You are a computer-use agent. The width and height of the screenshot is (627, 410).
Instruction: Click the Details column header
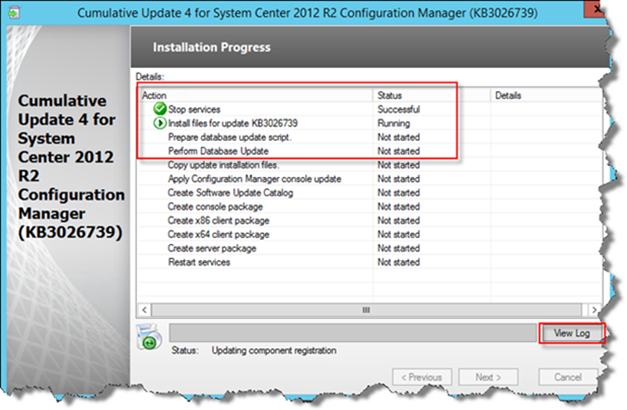[x=546, y=95]
